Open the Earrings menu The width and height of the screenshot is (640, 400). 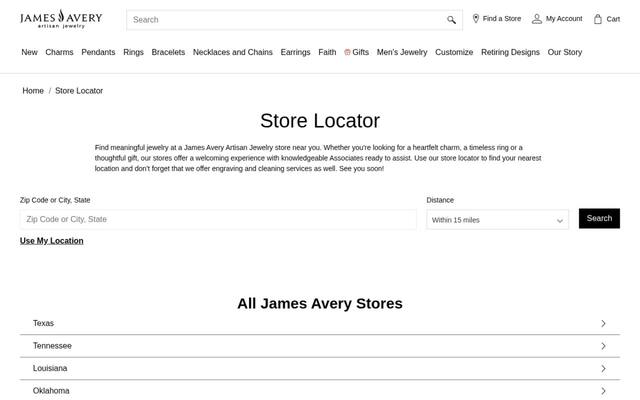click(x=296, y=52)
